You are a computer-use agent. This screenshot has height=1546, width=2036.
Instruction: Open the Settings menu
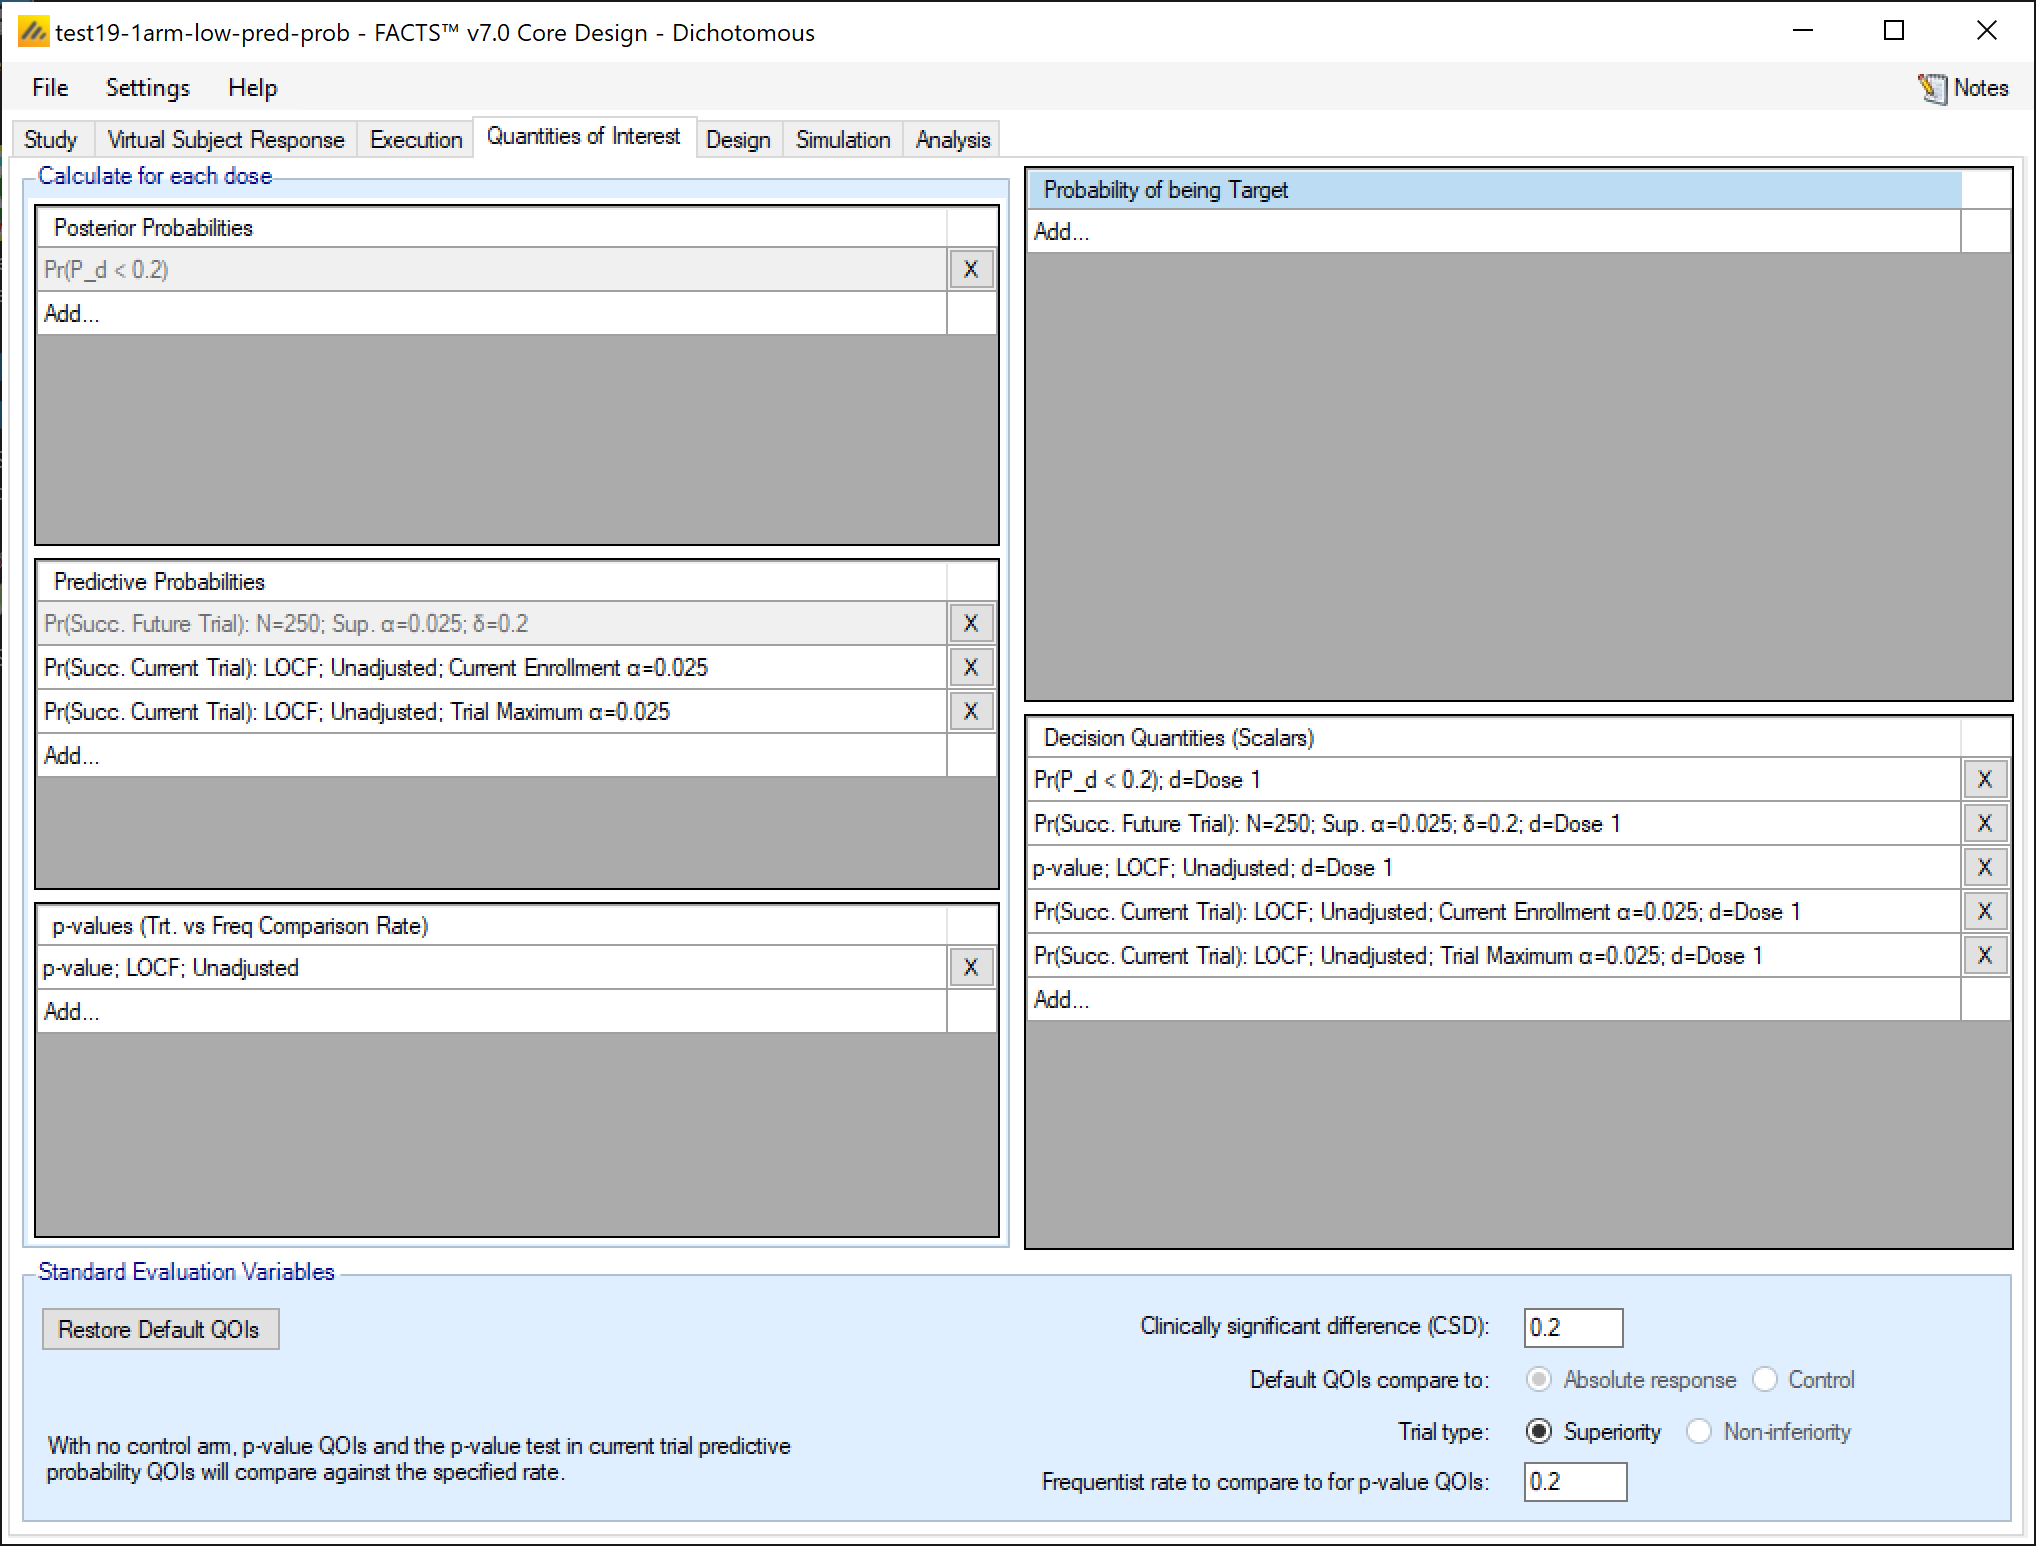click(147, 88)
